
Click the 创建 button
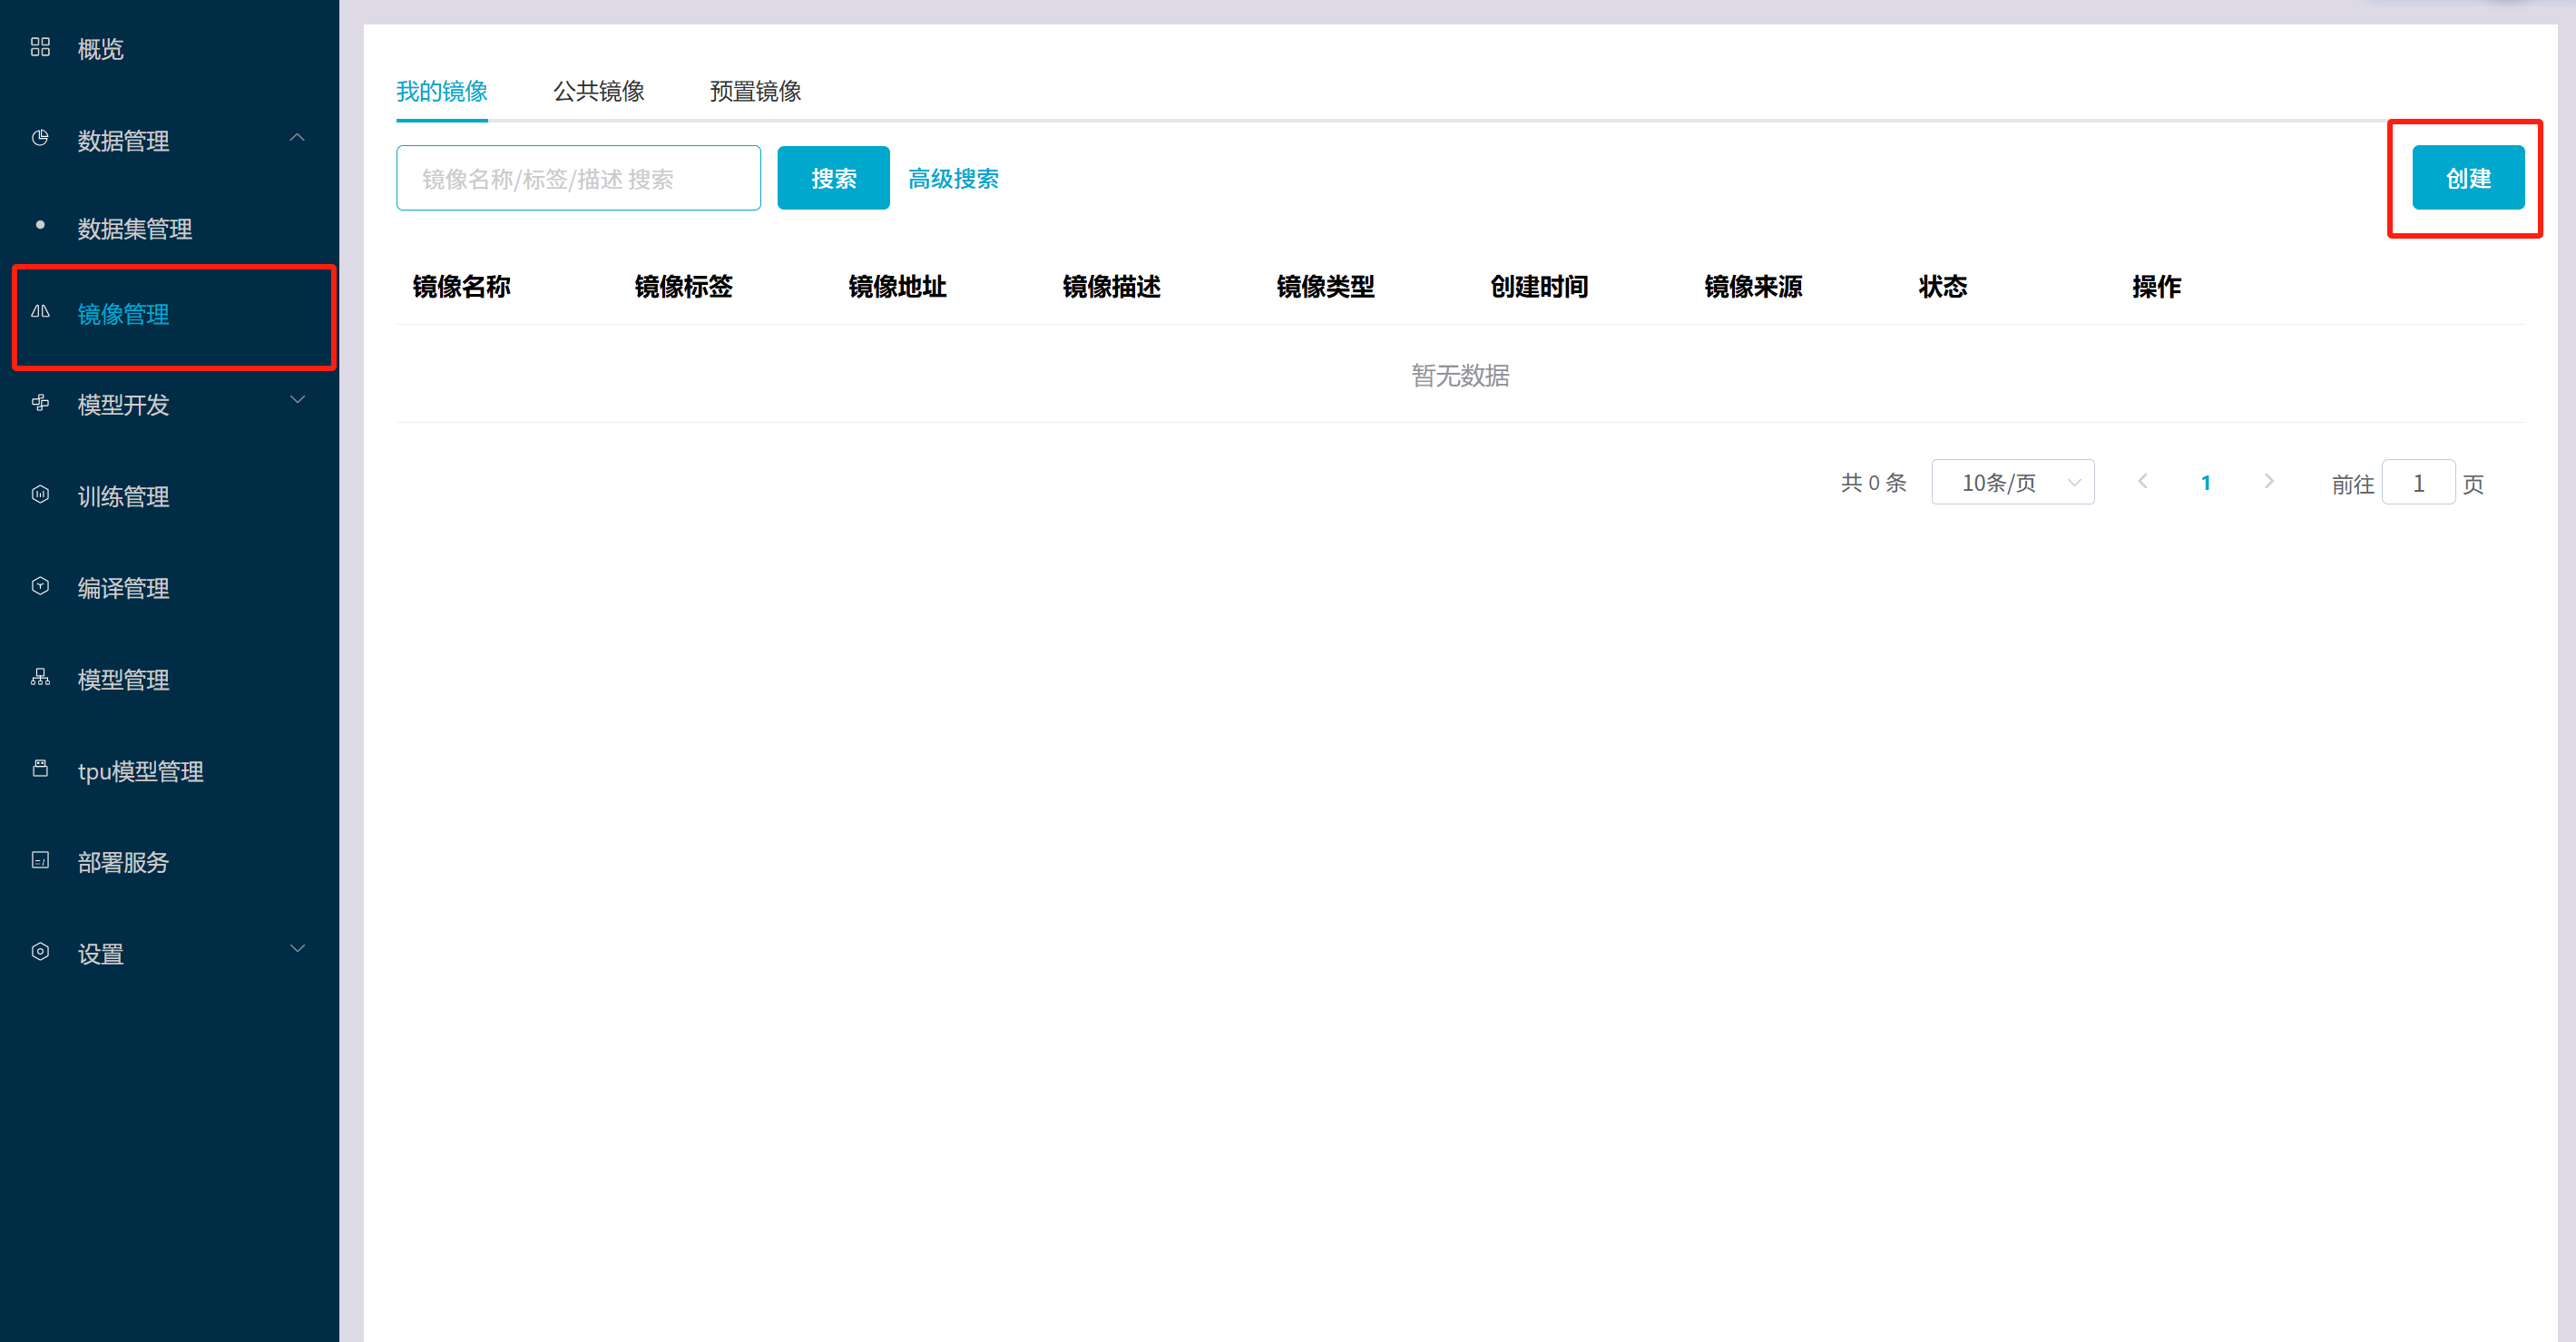click(x=2467, y=178)
